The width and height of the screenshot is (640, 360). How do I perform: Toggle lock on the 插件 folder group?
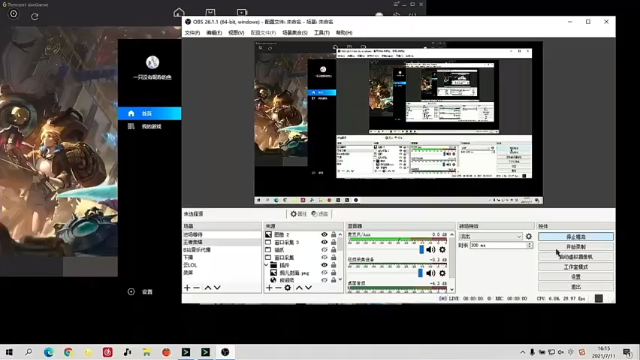[x=333, y=265]
